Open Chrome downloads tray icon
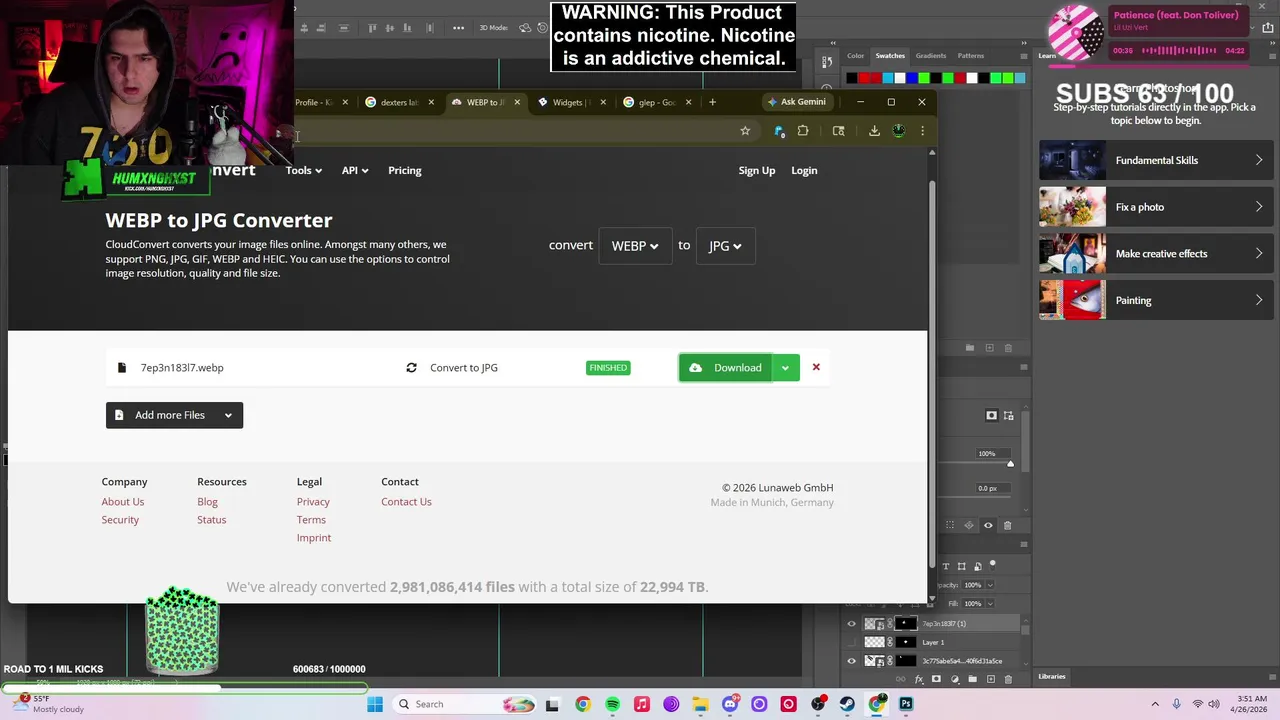 pyautogui.click(x=874, y=131)
